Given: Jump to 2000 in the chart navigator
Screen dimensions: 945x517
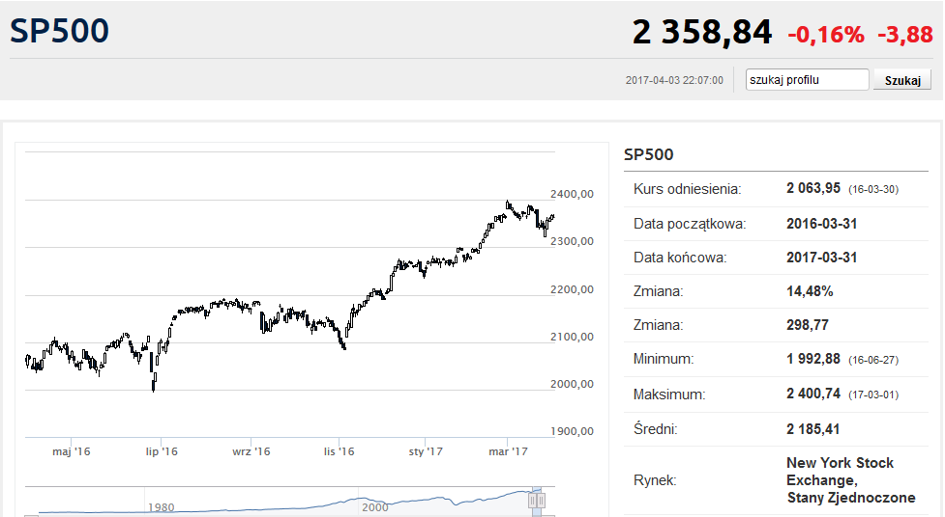Looking at the screenshot, I should [375, 507].
